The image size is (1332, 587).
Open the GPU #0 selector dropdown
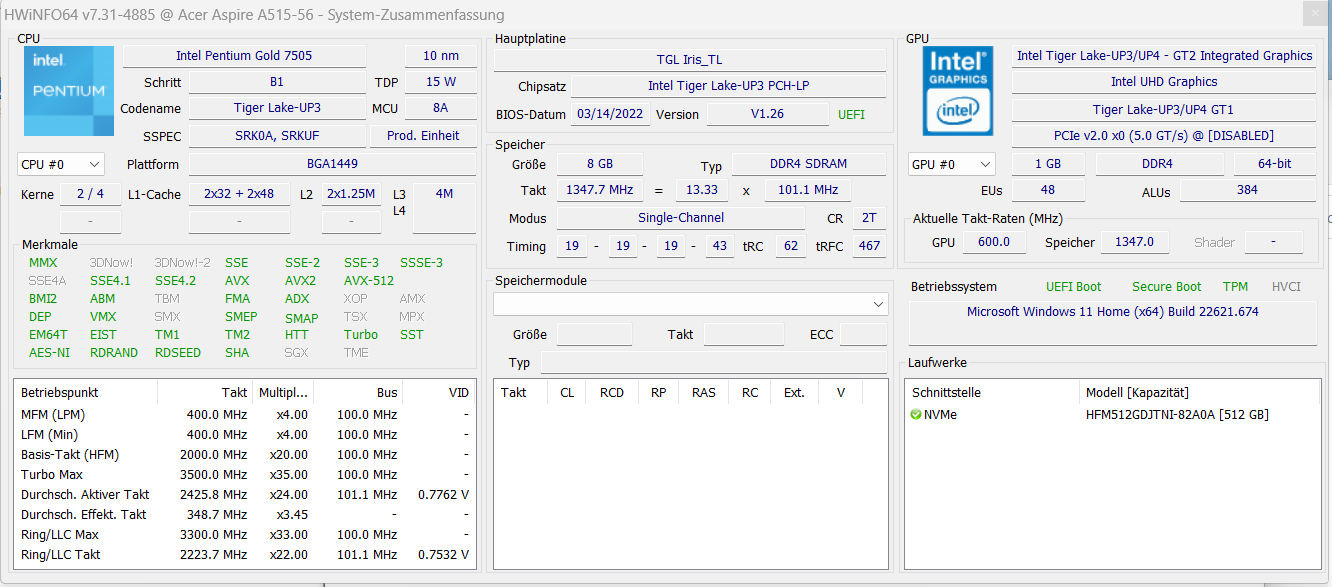(952, 164)
